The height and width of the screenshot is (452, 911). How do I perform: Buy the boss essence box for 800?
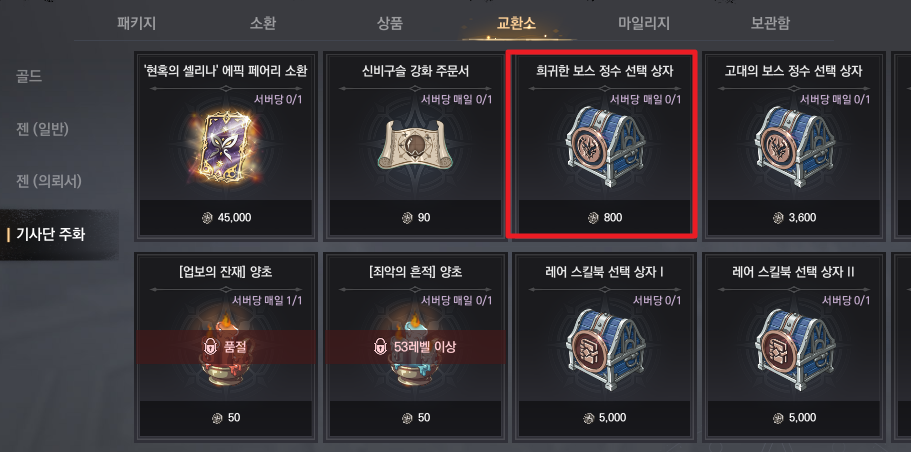pos(605,218)
